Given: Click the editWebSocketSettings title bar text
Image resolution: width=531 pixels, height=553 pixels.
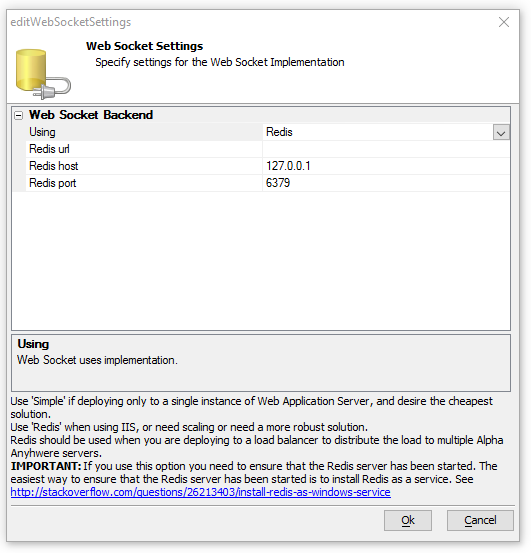Looking at the screenshot, I should [71, 22].
